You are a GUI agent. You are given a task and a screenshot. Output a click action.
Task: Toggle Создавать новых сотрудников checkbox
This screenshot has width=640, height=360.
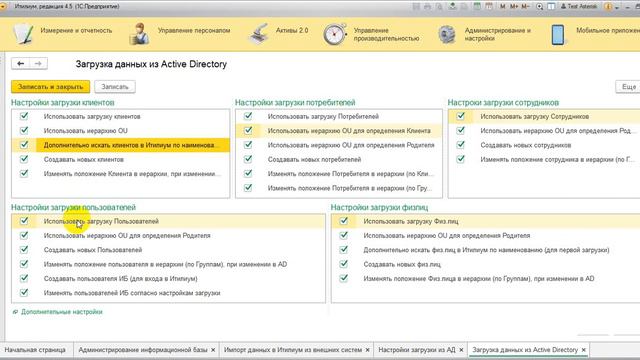click(461, 145)
